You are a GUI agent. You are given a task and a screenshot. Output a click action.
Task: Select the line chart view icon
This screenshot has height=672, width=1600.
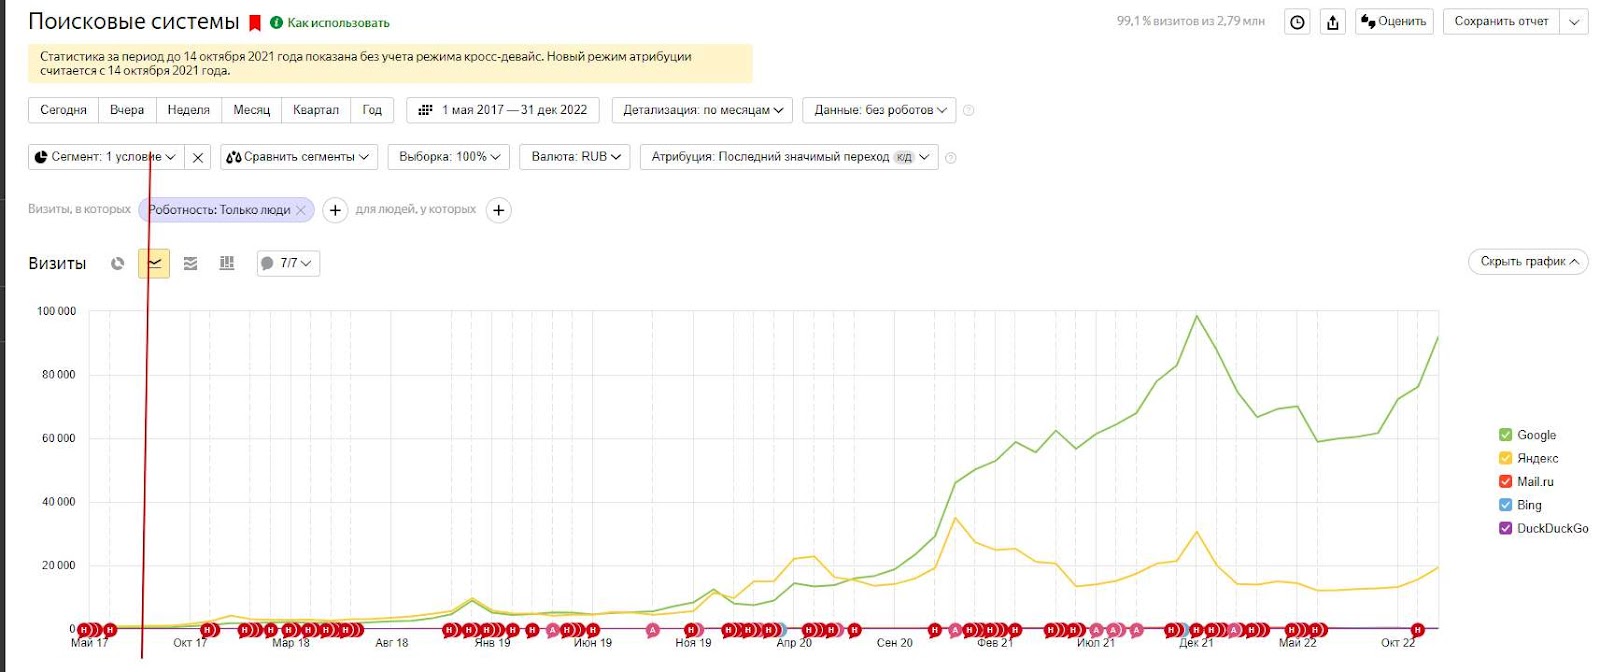(x=154, y=263)
